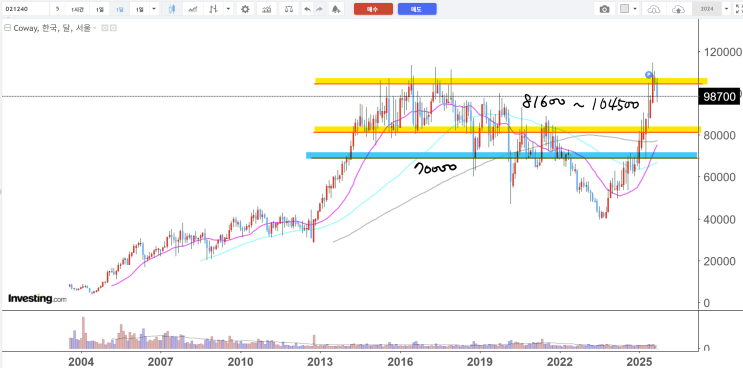
Task: Click the compare scales balance icon
Action: tap(289, 9)
